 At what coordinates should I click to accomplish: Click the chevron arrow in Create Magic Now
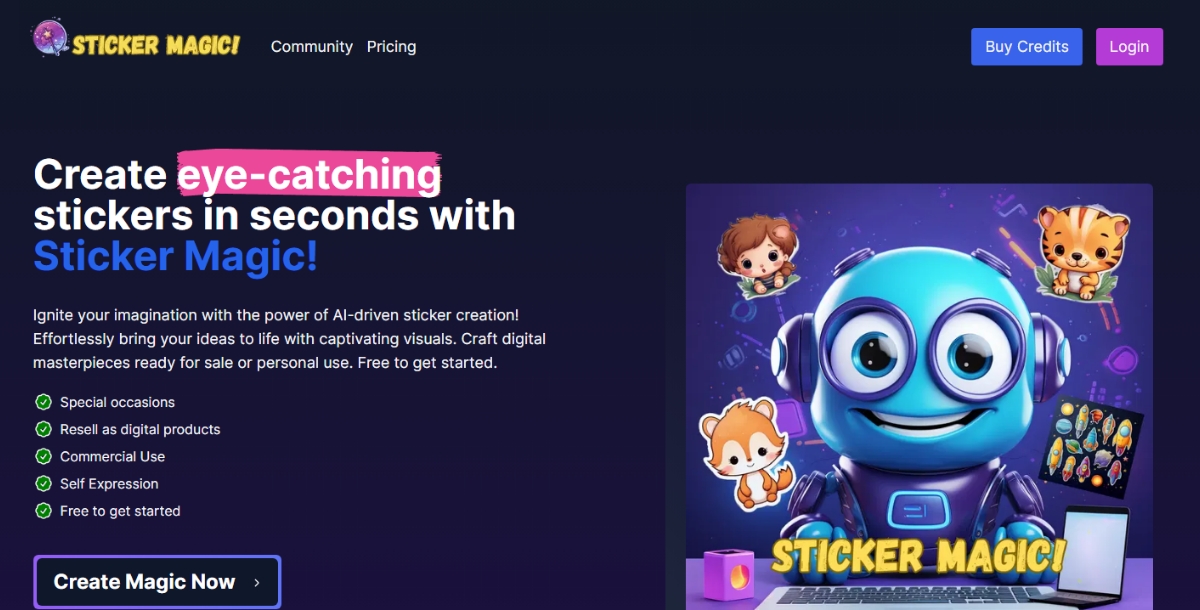[257, 582]
